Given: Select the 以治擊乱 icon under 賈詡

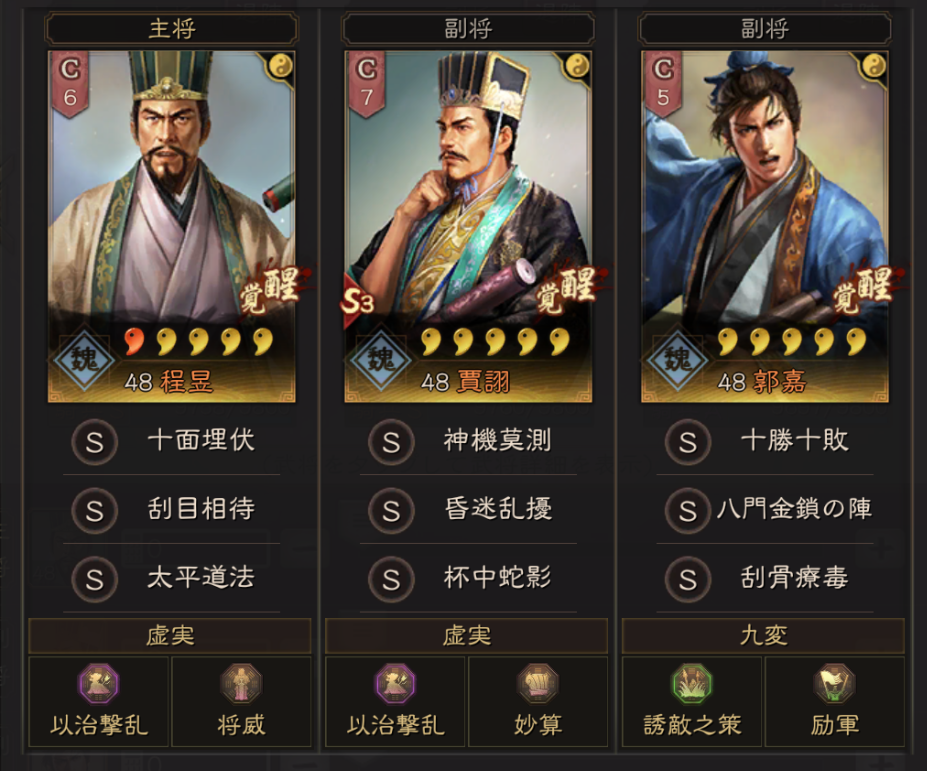Looking at the screenshot, I should pos(396,684).
